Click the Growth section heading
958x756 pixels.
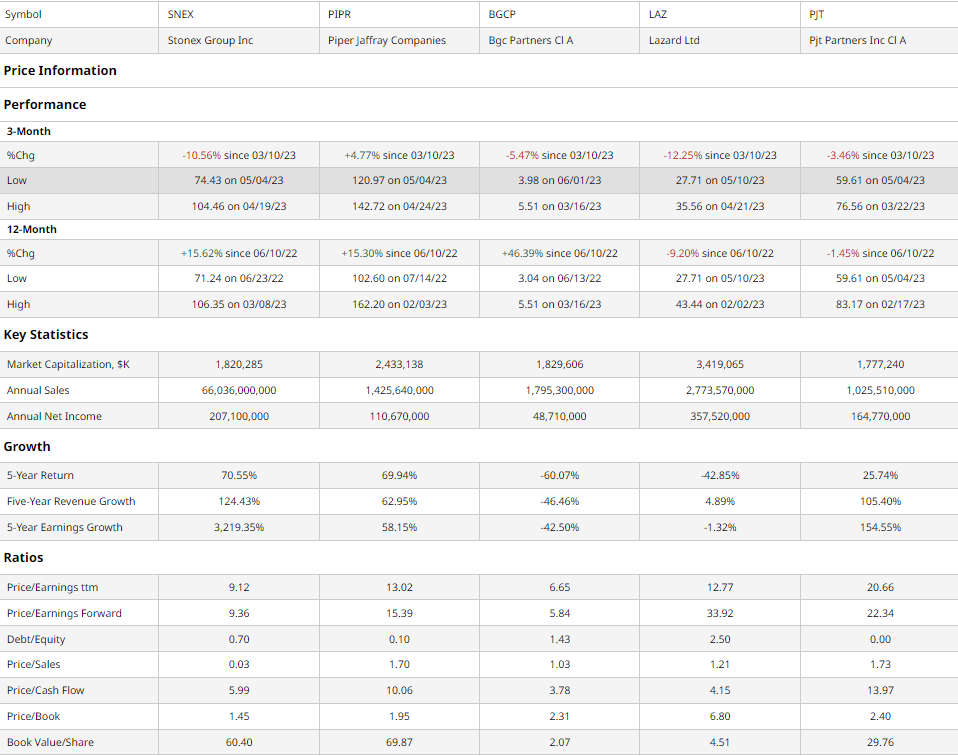(x=27, y=446)
